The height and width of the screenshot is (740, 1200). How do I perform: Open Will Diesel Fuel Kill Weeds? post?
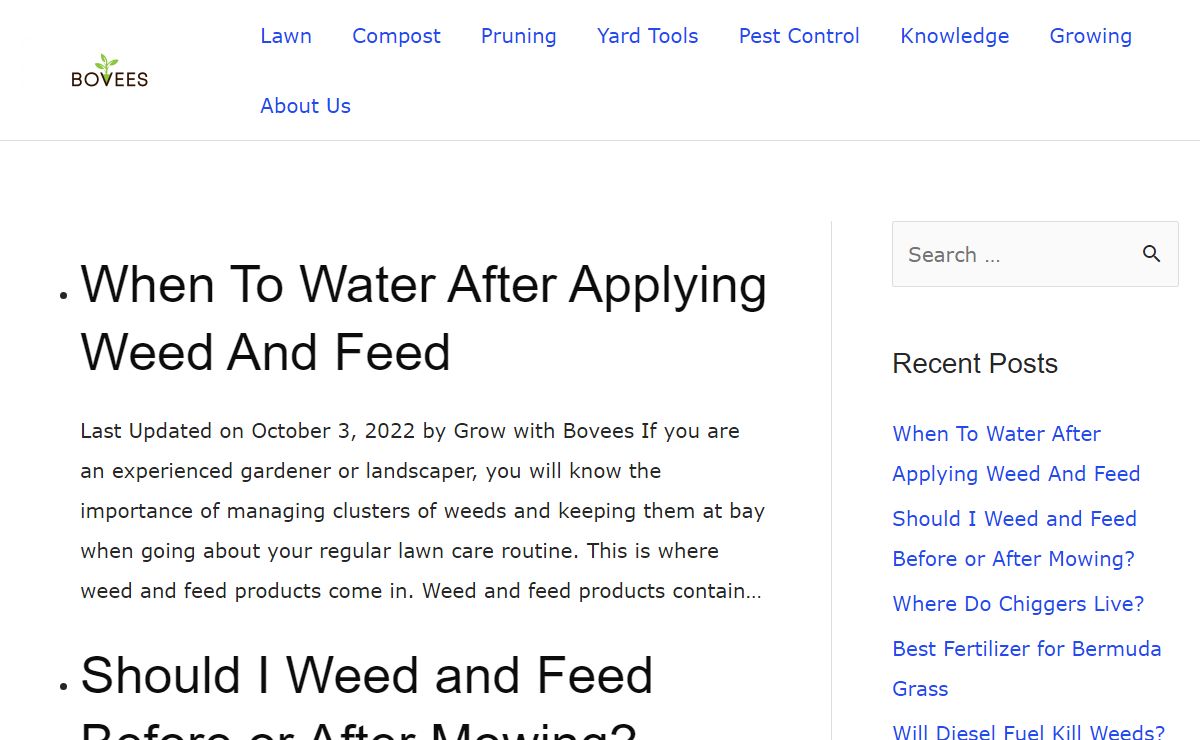pyautogui.click(x=1029, y=732)
